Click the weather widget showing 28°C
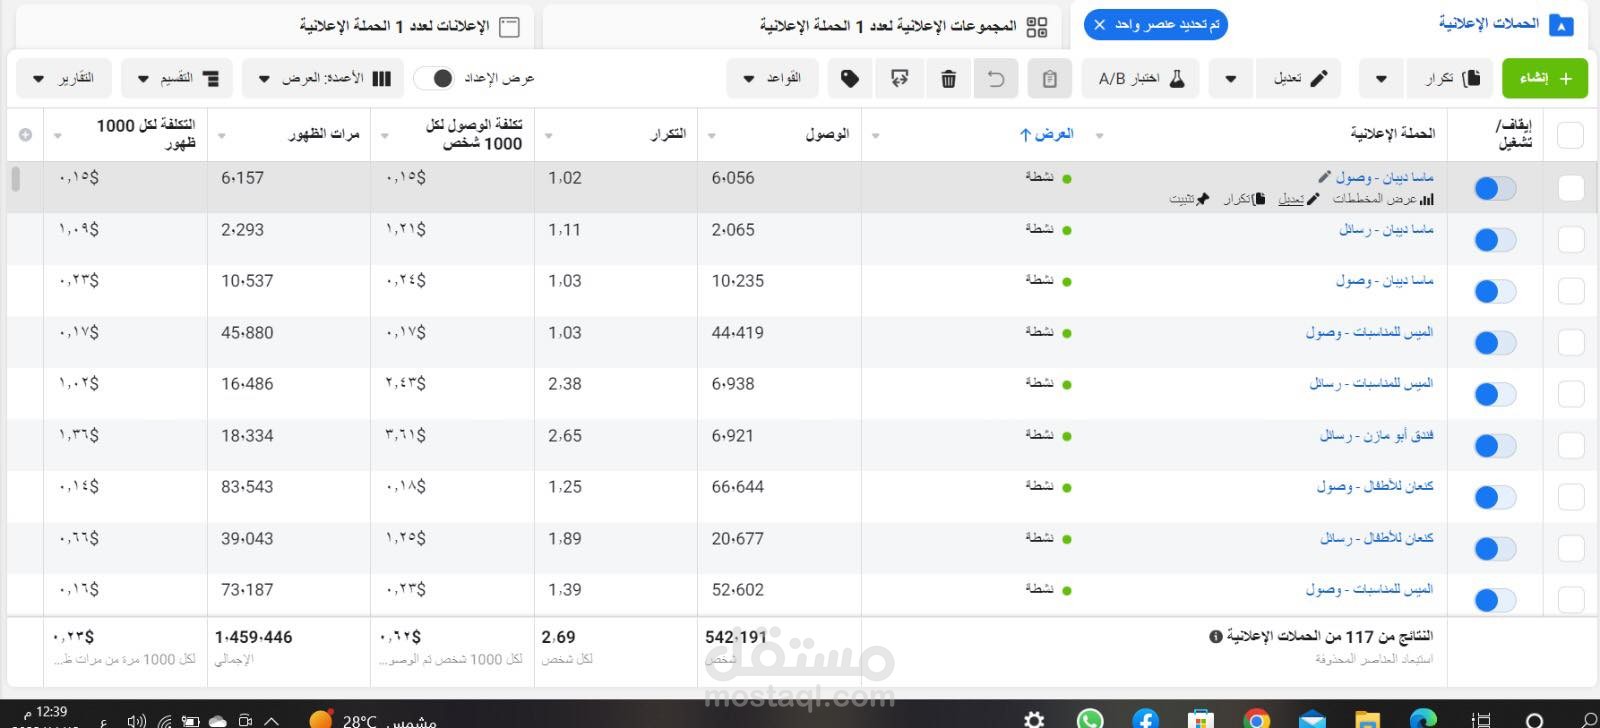Image resolution: width=1600 pixels, height=728 pixels. tap(372, 719)
